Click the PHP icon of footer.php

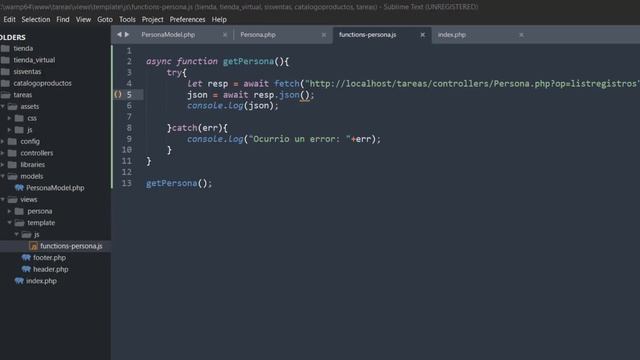[x=26, y=258]
